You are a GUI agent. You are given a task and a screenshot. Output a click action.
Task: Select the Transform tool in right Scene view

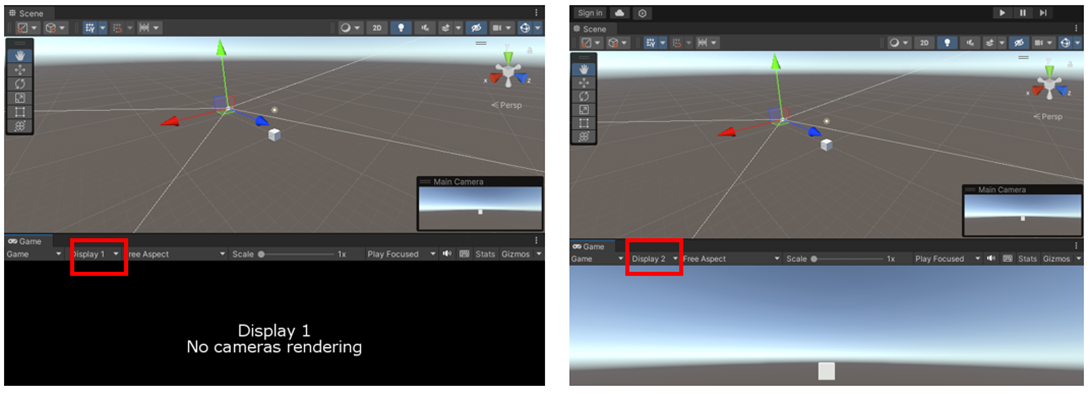pyautogui.click(x=584, y=137)
